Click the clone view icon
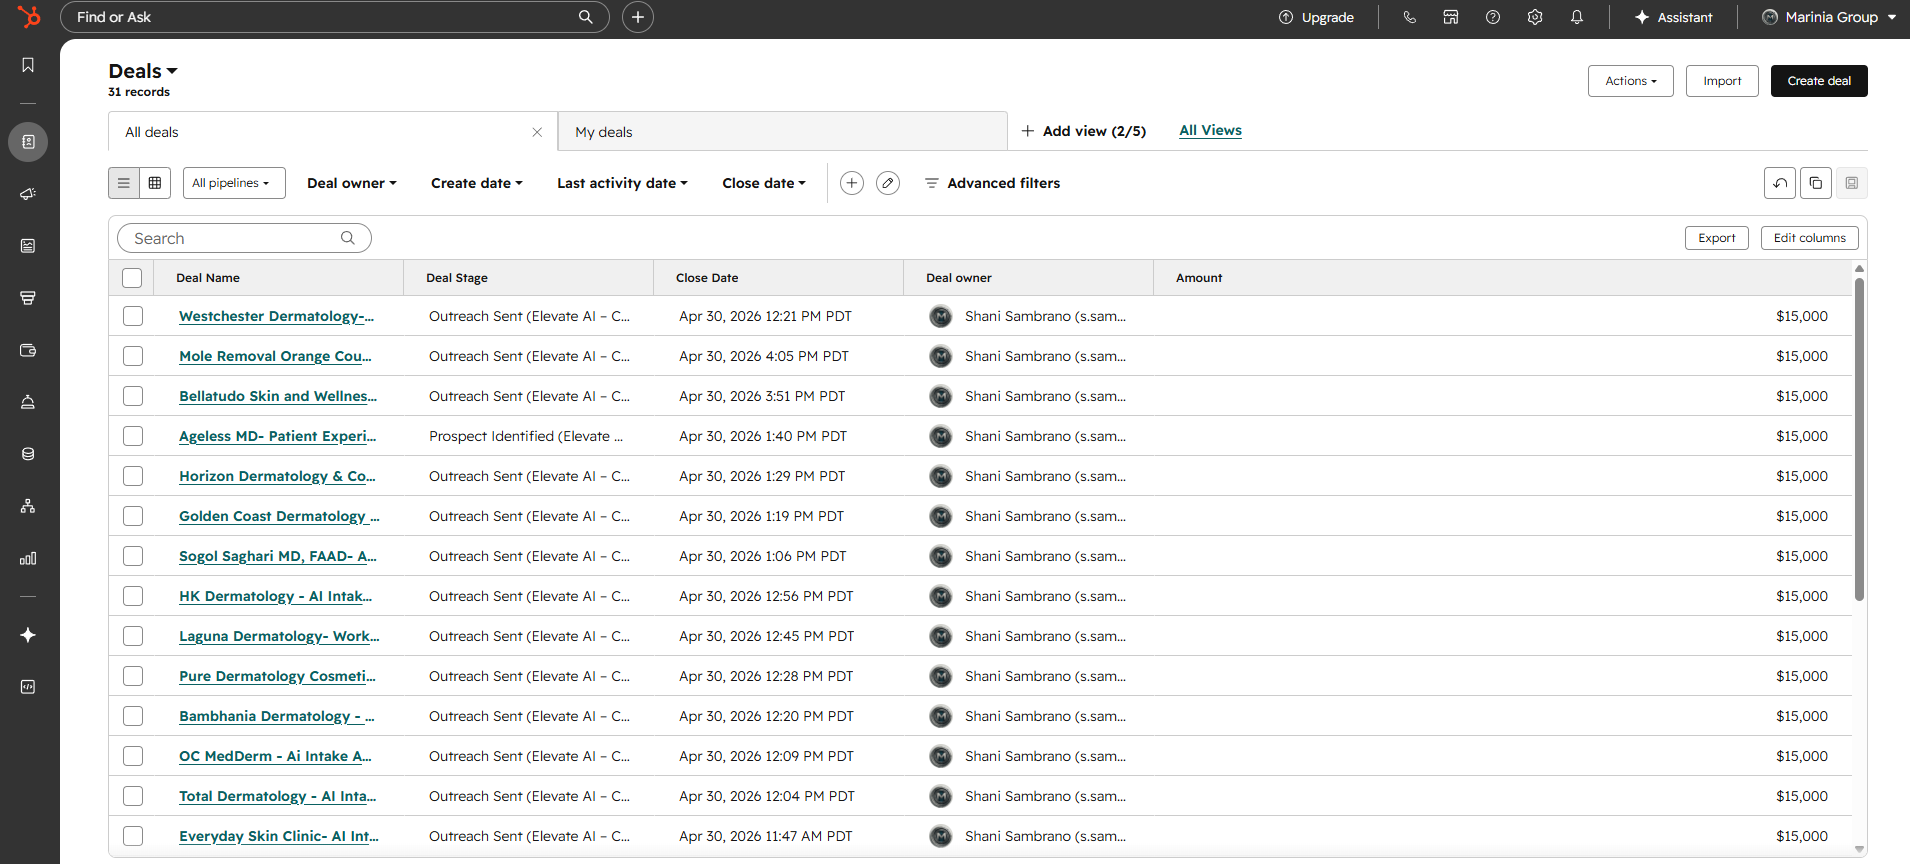Viewport: 1910px width, 864px height. pos(1816,183)
